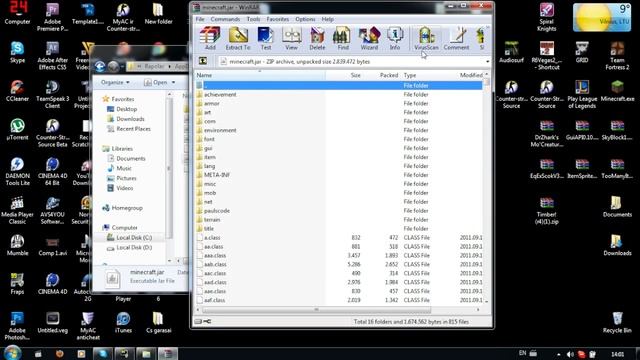Select the achievement folder row
This screenshot has height=360, width=640.
tap(338, 94)
